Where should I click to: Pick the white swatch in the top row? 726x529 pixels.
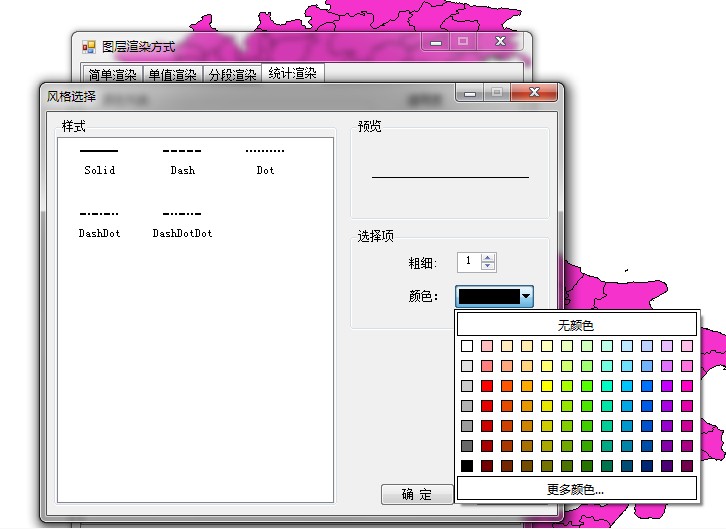pos(467,346)
